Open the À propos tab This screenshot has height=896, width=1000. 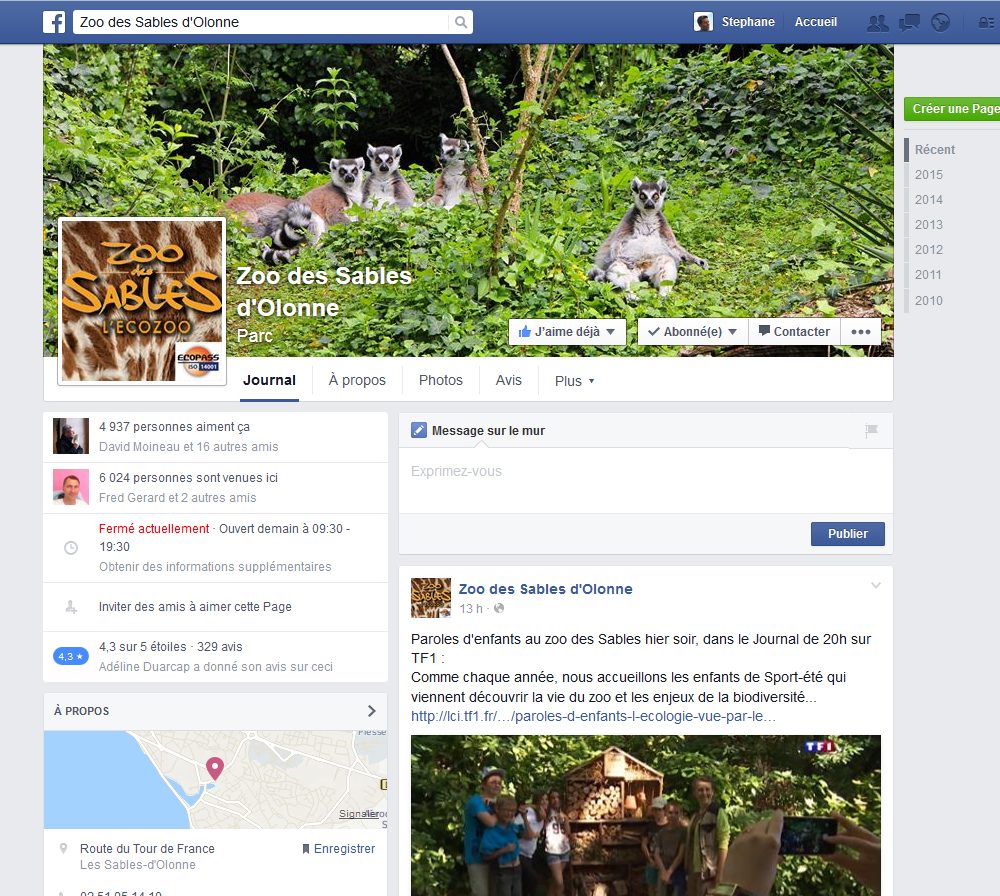coord(357,380)
